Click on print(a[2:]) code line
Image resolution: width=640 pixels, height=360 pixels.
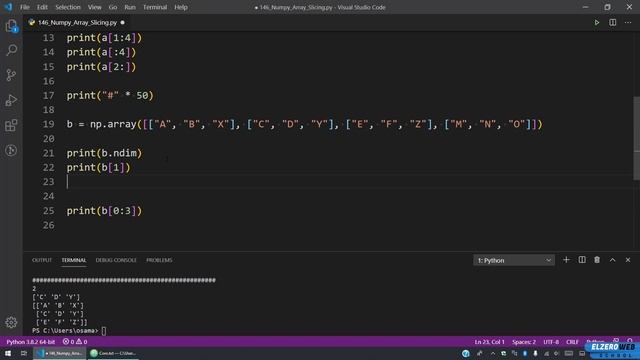101,67
